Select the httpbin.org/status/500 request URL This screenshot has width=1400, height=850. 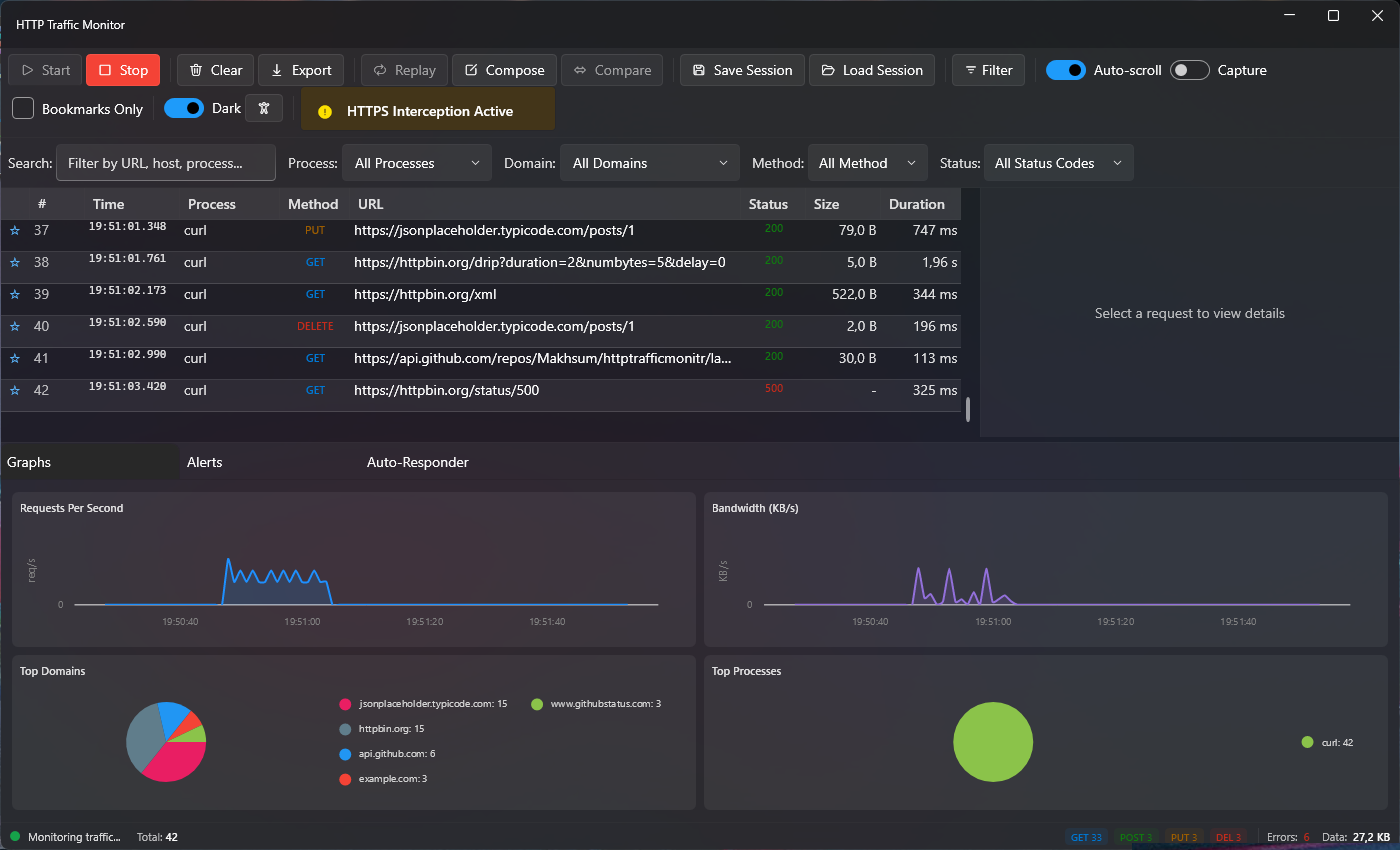click(x=446, y=391)
